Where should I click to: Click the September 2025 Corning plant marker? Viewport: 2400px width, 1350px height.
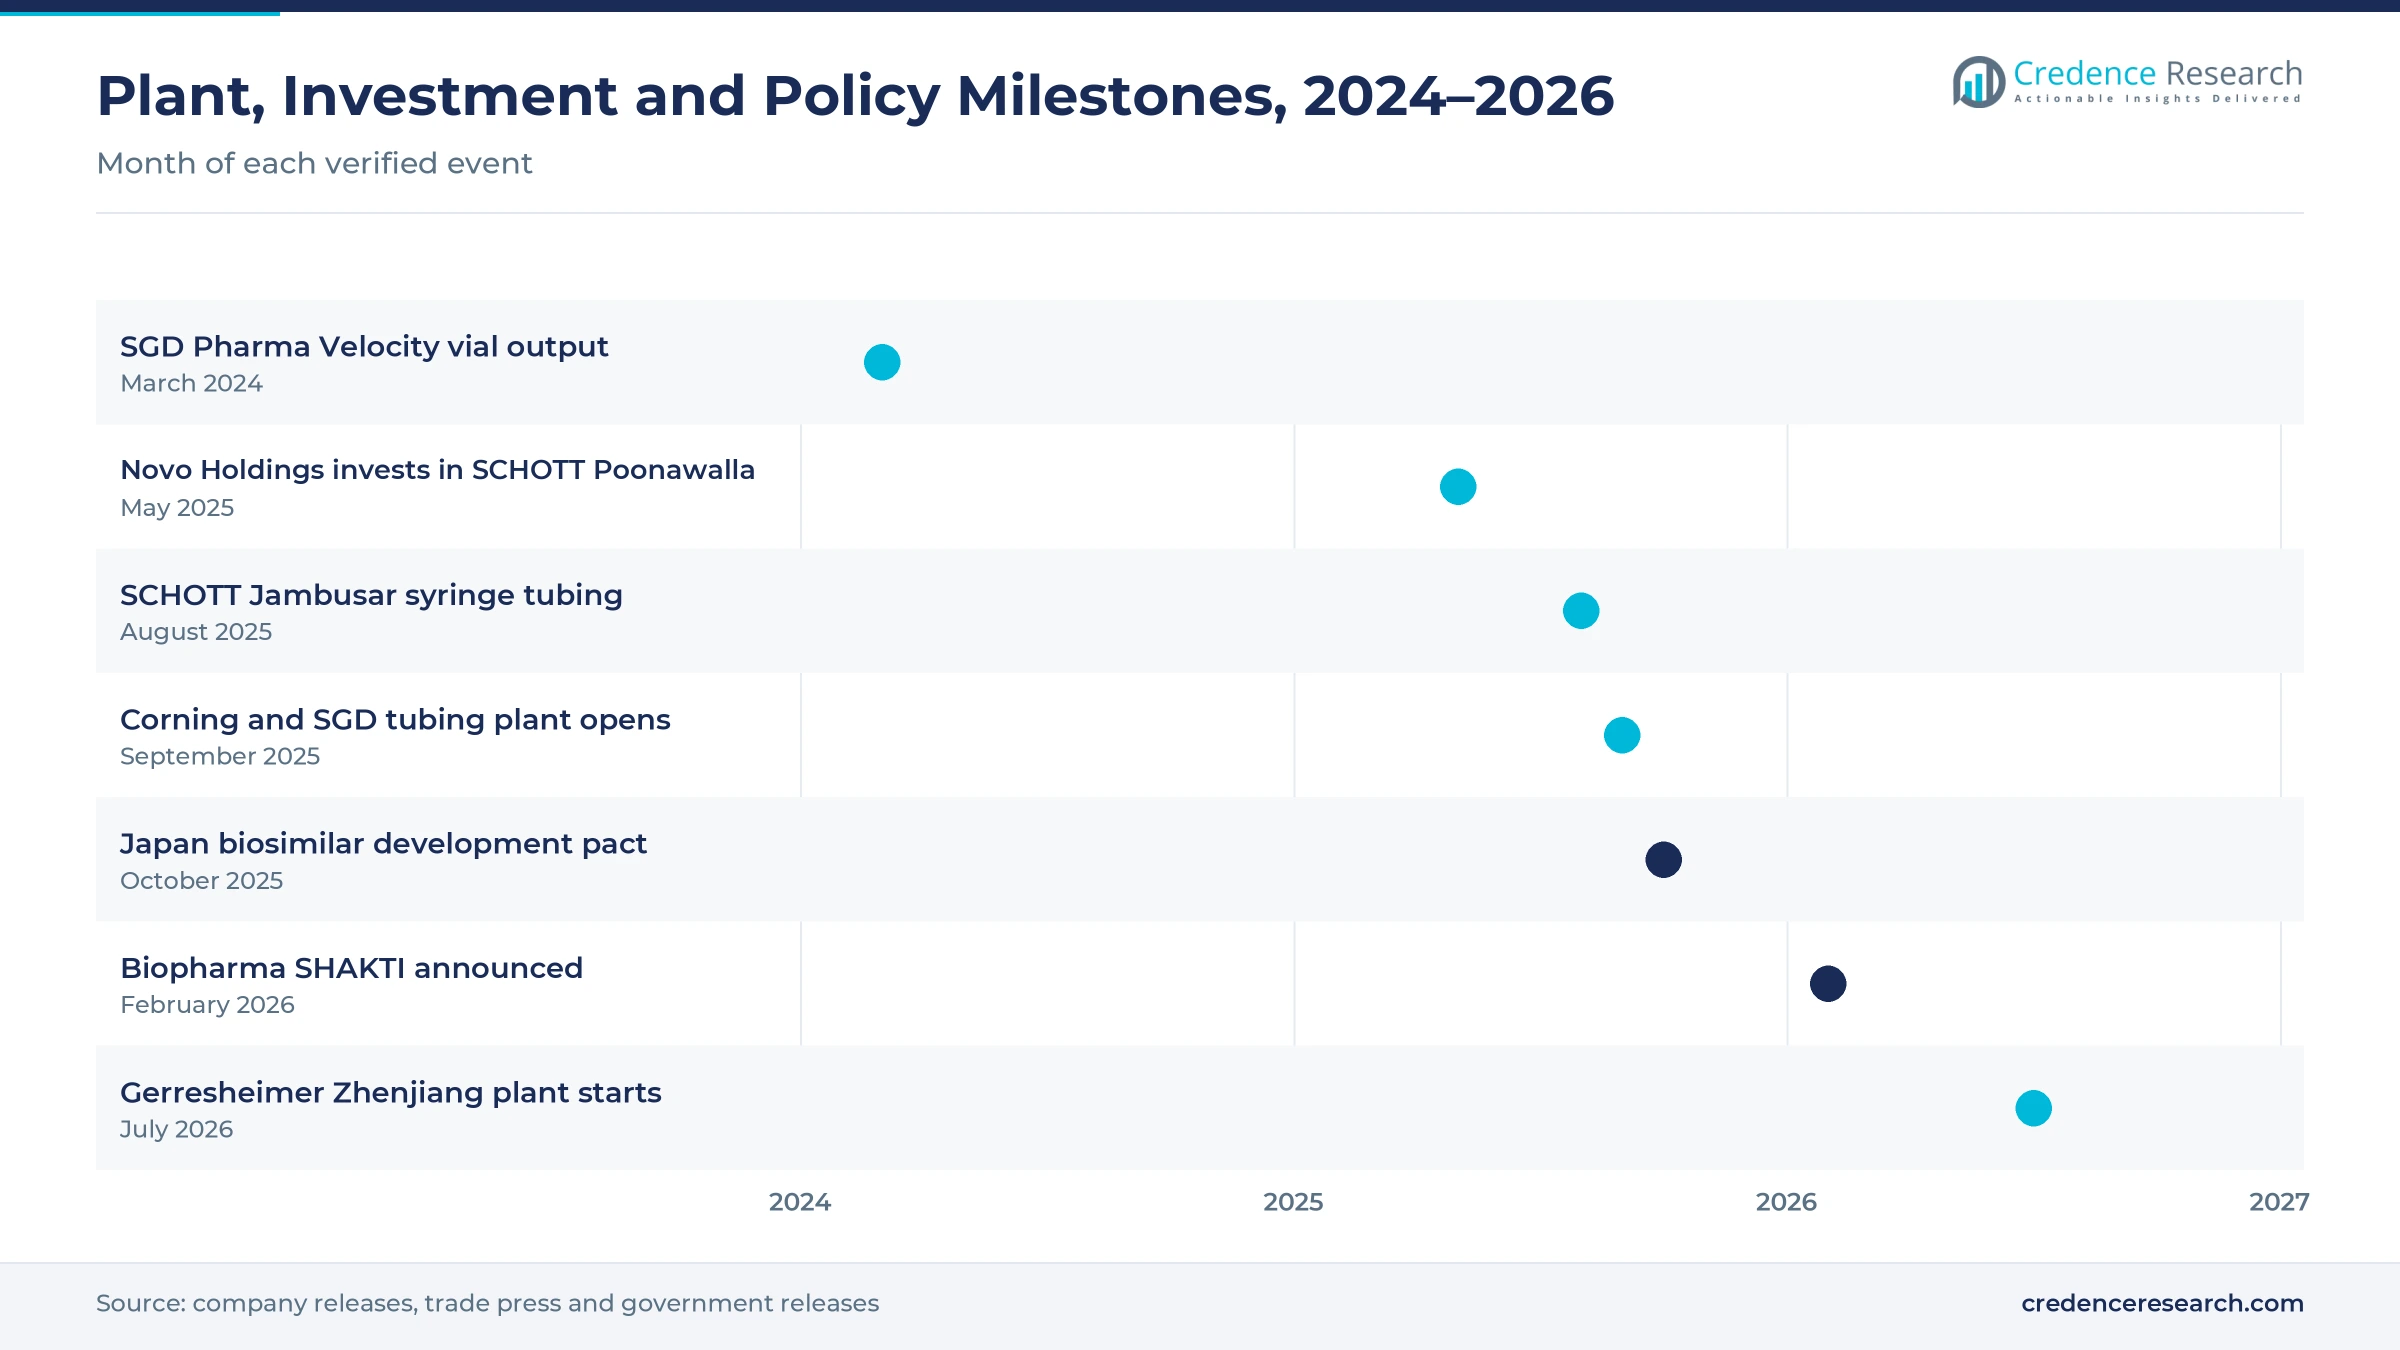click(1622, 735)
